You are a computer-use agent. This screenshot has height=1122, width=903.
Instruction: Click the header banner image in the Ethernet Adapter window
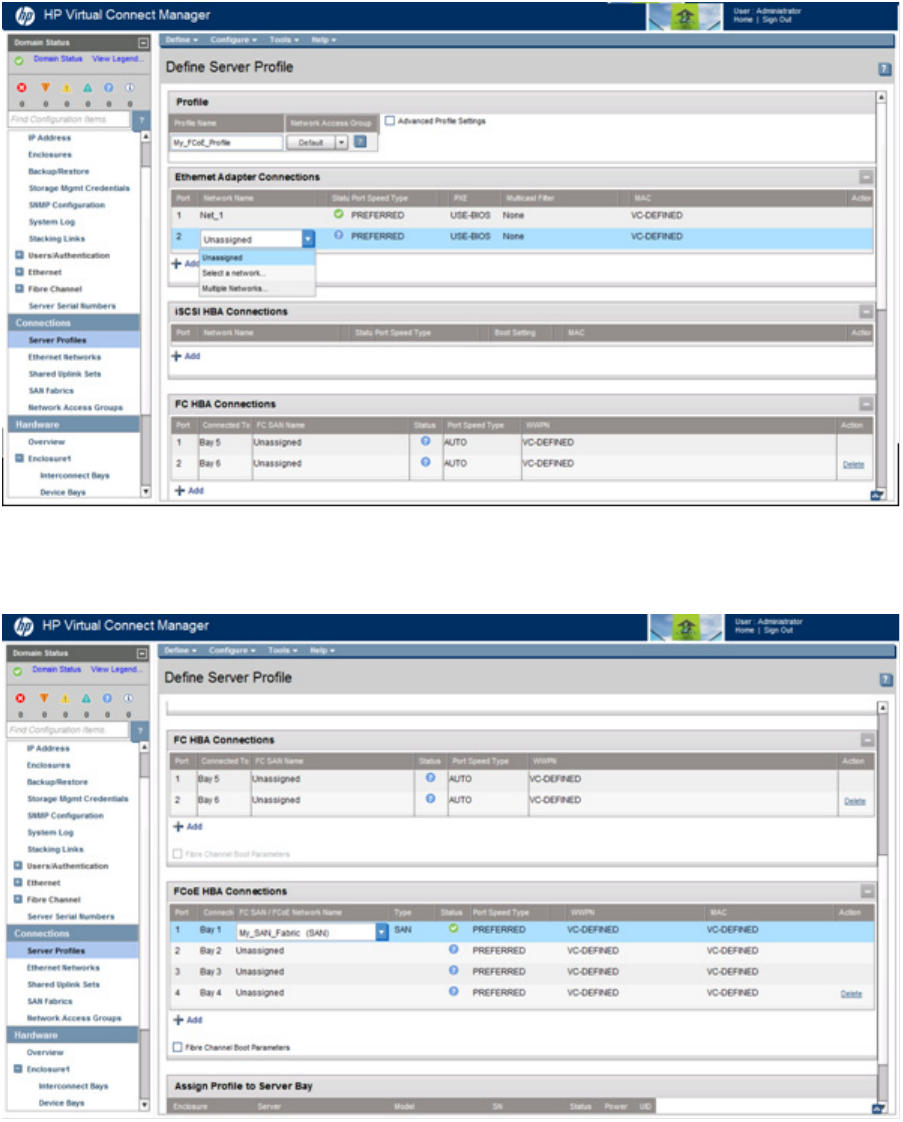point(684,16)
